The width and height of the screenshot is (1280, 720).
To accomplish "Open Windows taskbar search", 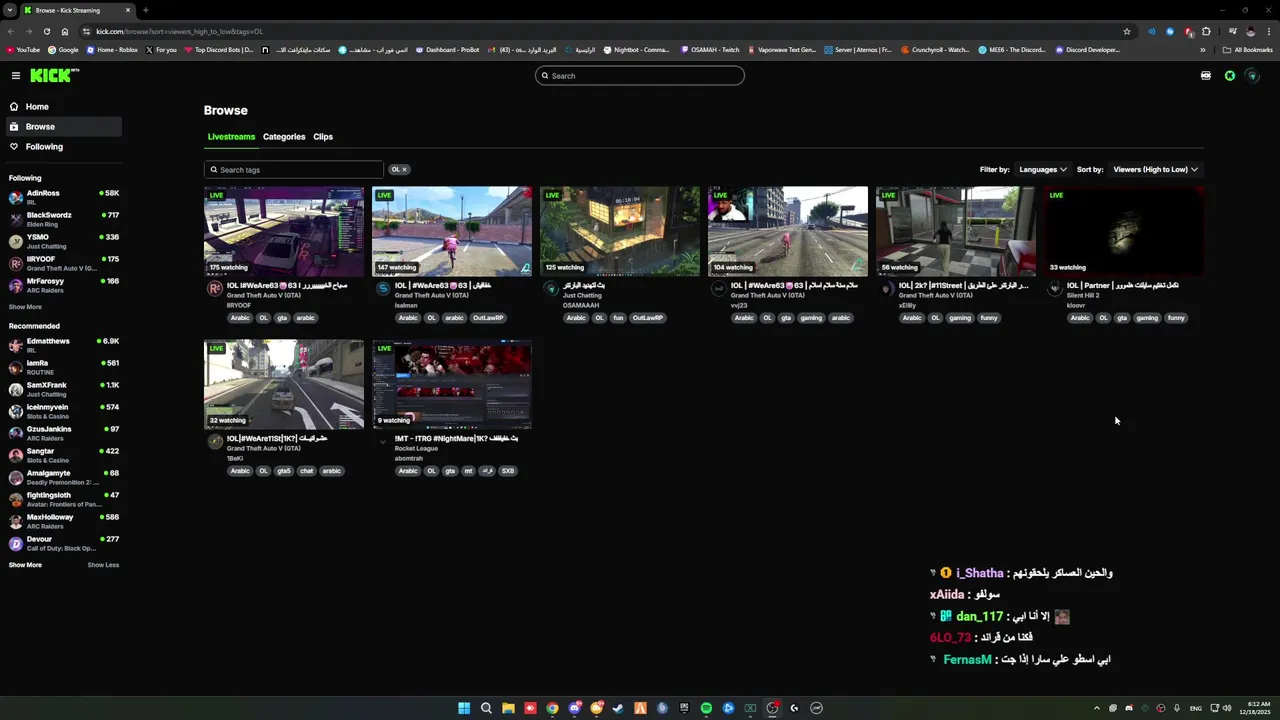I will pos(486,708).
